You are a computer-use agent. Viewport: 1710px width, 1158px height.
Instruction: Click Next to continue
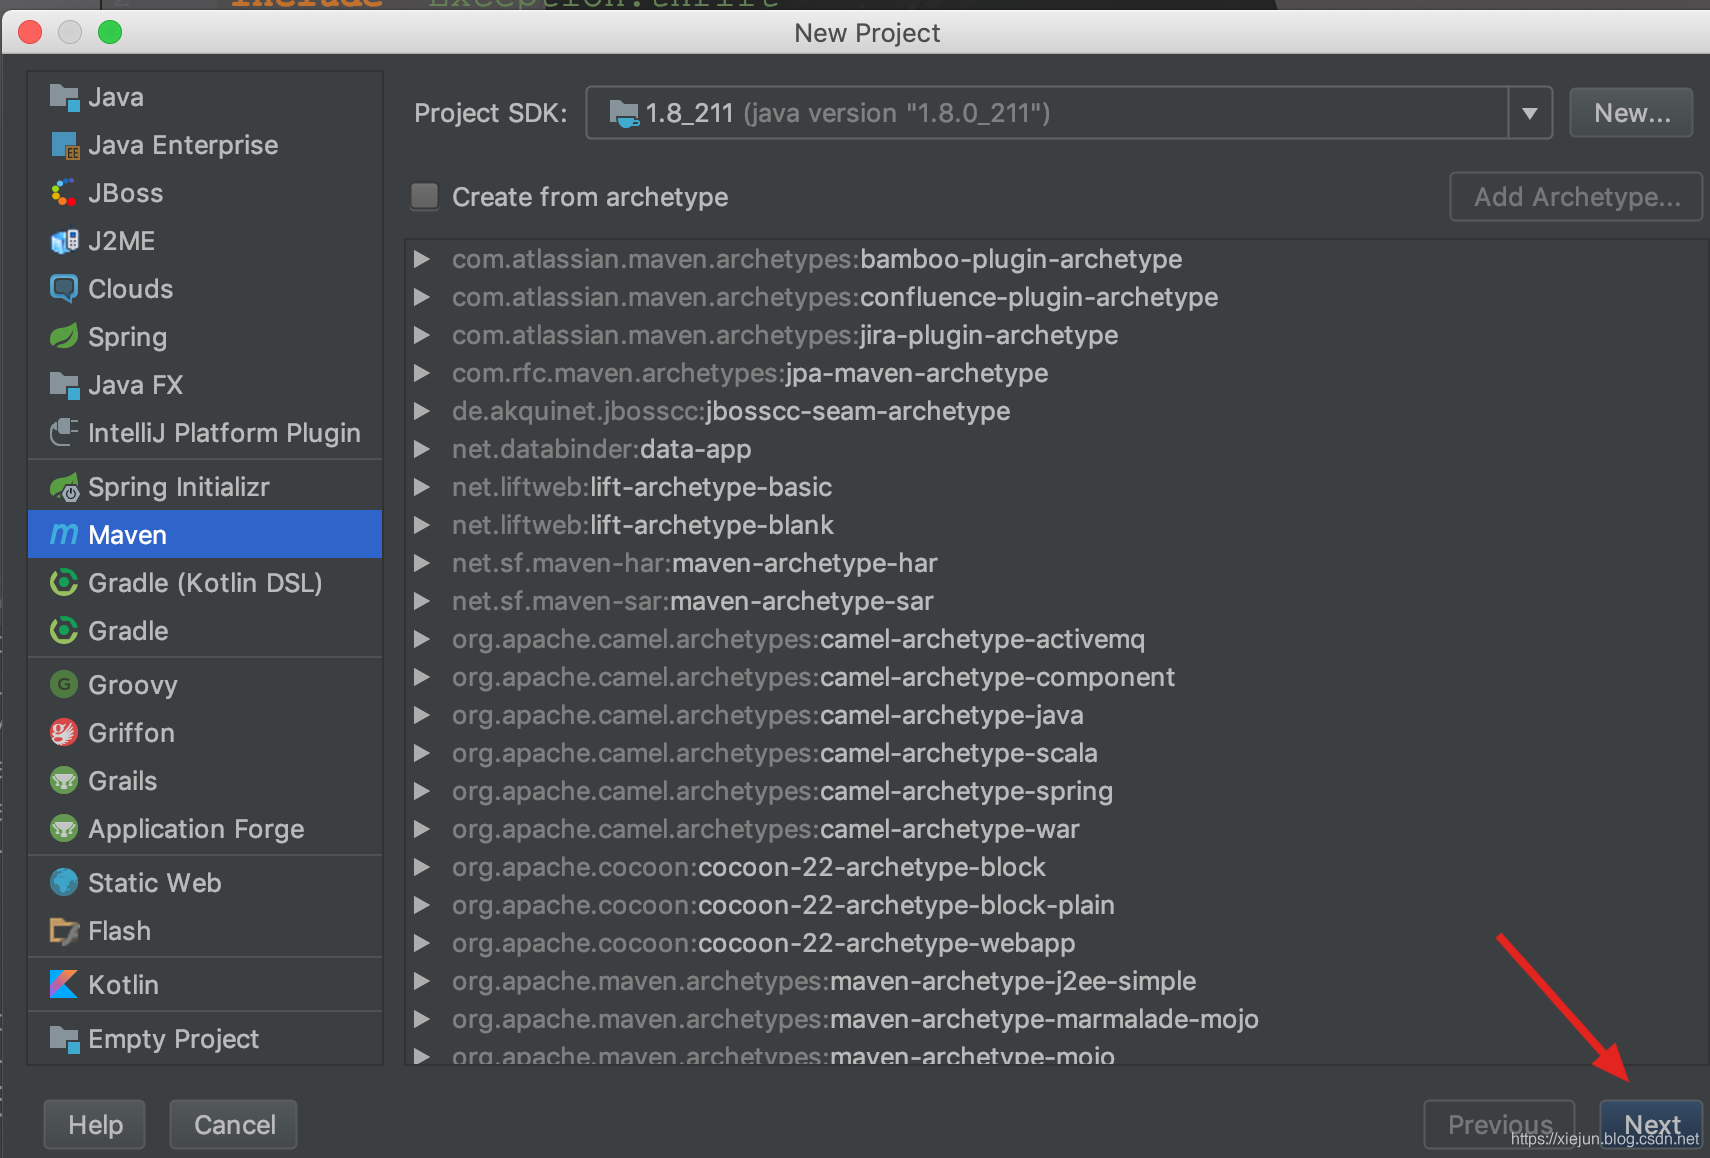[1651, 1125]
